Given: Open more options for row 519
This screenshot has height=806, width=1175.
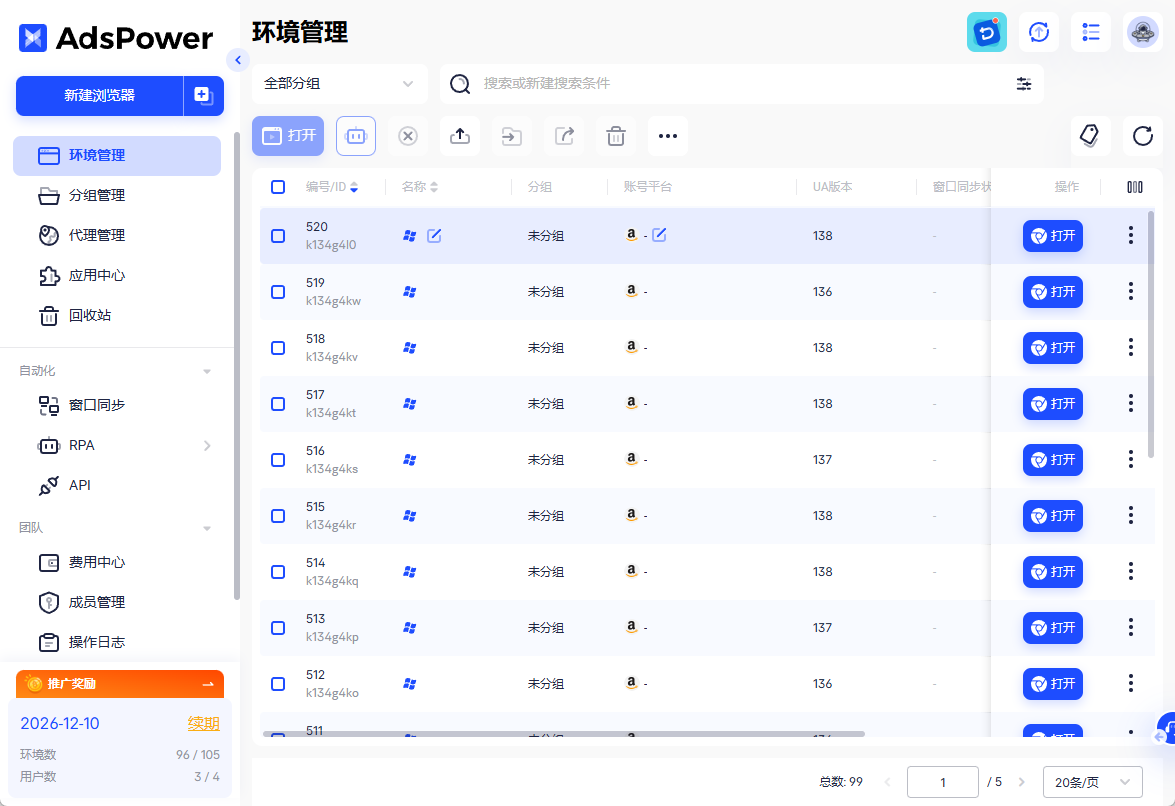Looking at the screenshot, I should [x=1130, y=291].
